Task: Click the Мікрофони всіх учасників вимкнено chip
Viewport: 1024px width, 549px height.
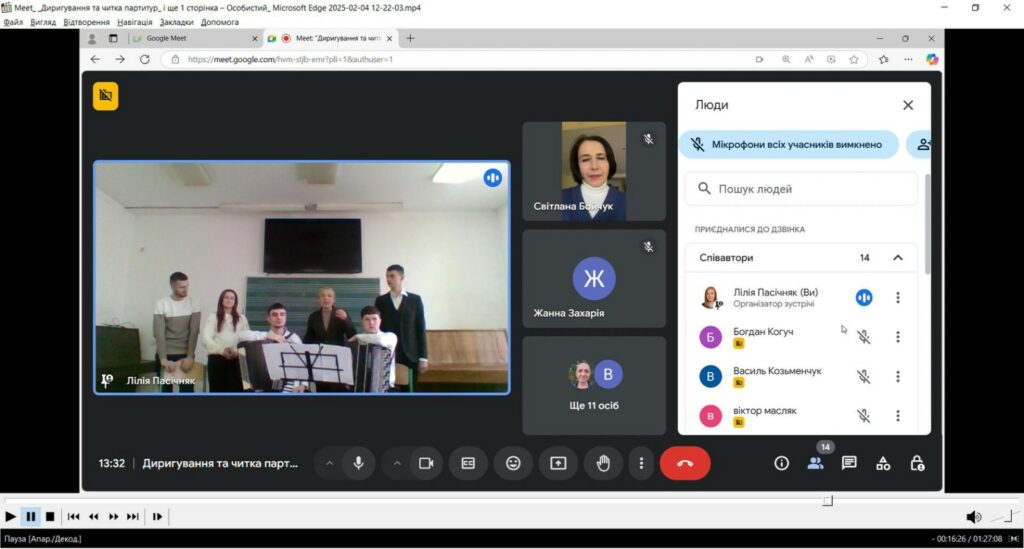Action: pyautogui.click(x=788, y=144)
